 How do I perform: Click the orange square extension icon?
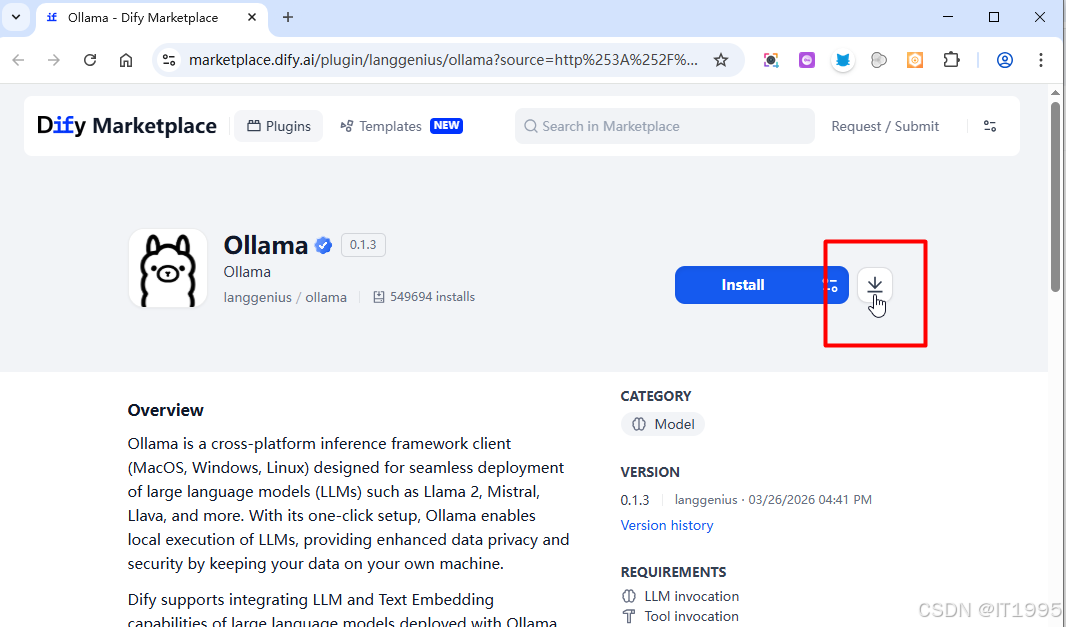(915, 60)
